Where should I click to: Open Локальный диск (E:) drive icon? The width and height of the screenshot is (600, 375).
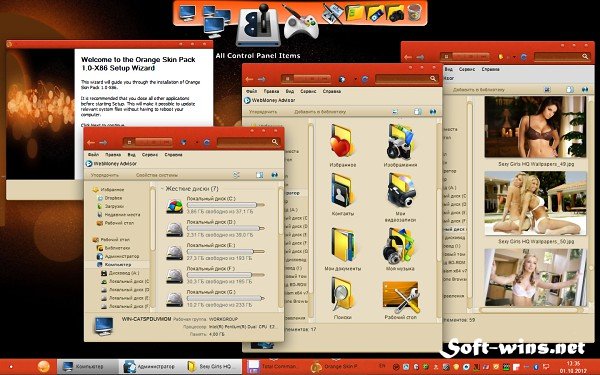pyautogui.click(x=174, y=253)
